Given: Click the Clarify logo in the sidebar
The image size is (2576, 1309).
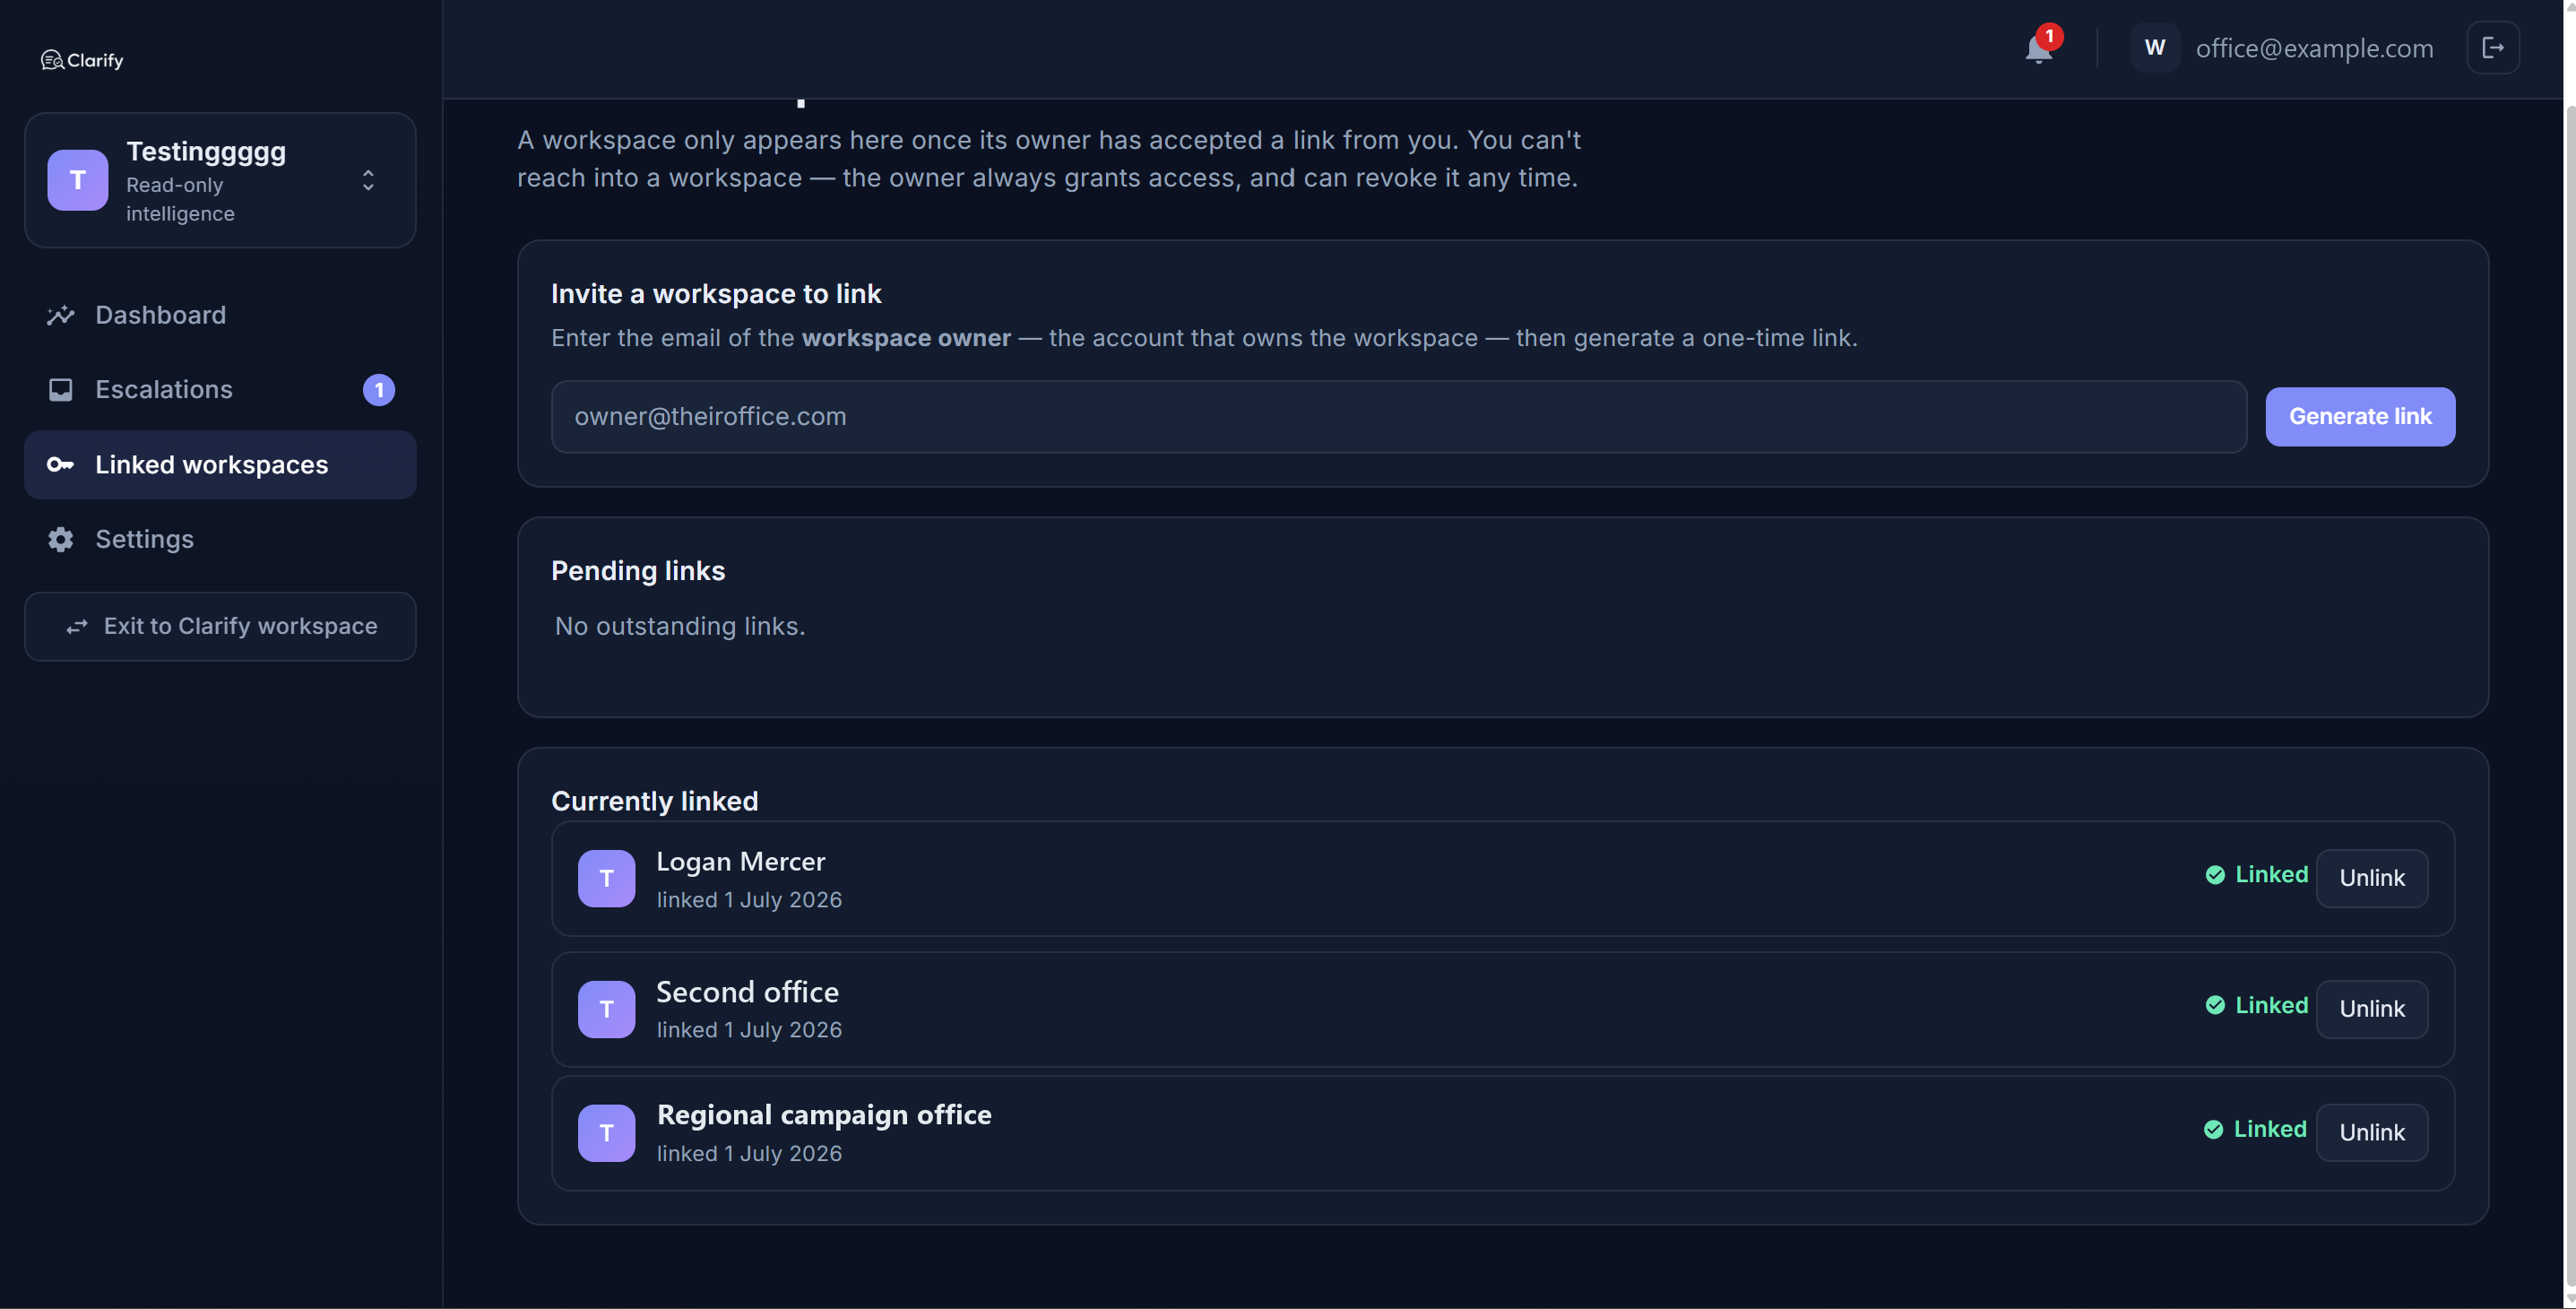Looking at the screenshot, I should click(x=82, y=60).
